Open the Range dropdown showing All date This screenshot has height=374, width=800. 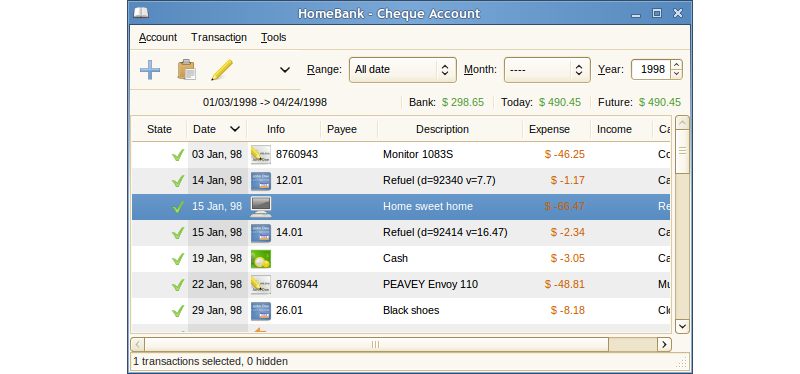pos(403,70)
